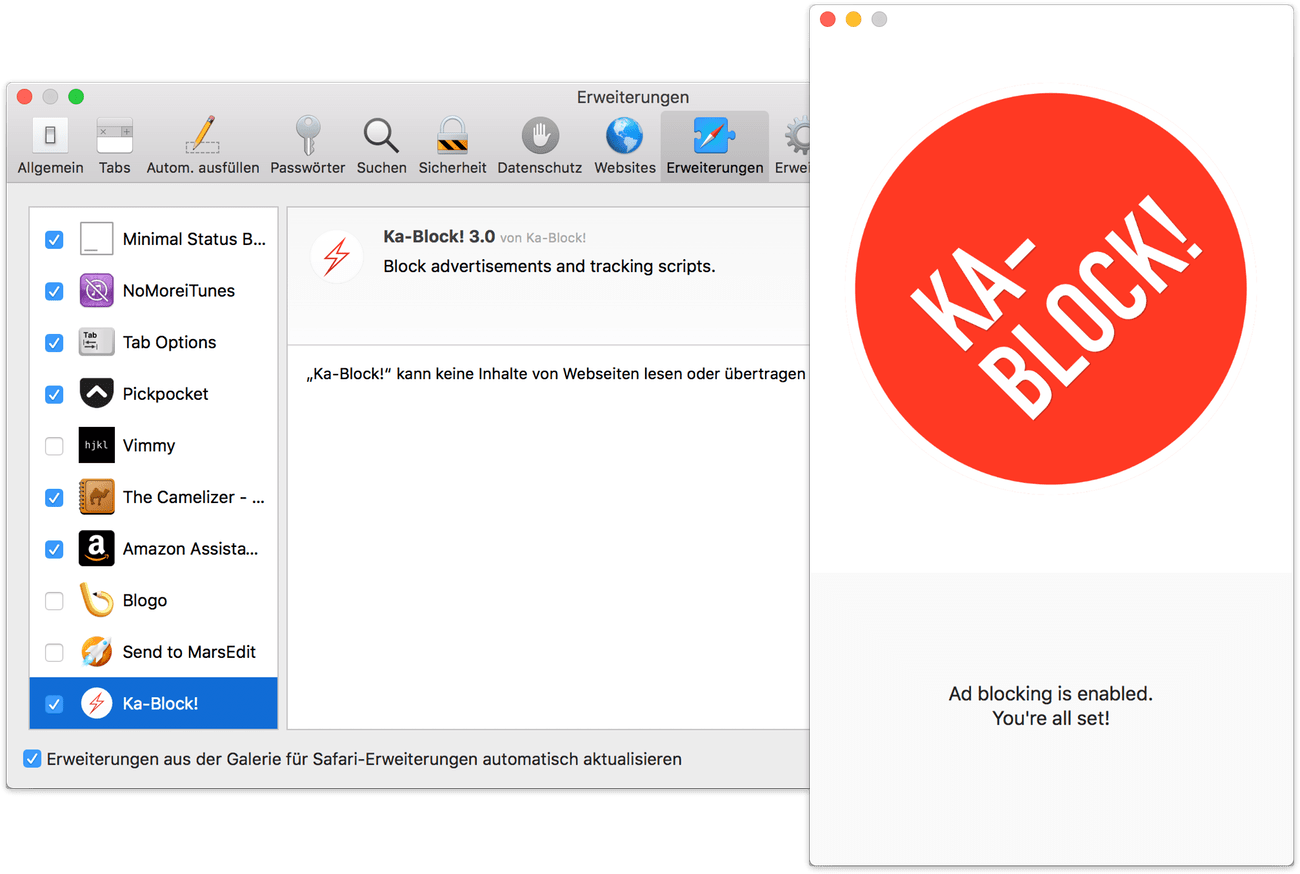Select the Erweiterungen toolbar tab
This screenshot has height=874, width=1300.
tap(714, 146)
